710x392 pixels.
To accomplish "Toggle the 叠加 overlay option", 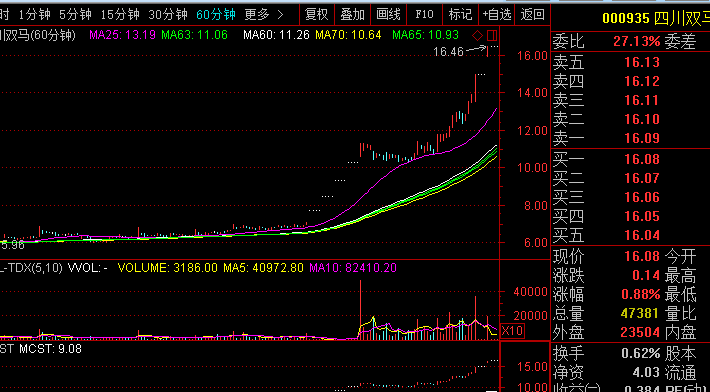I will tap(353, 15).
